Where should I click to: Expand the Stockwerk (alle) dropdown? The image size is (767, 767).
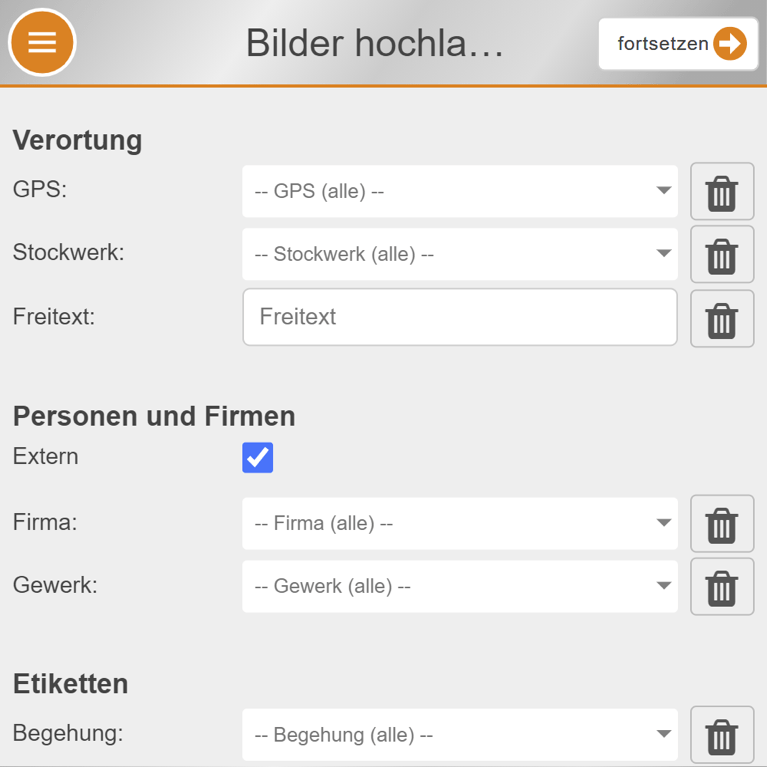coord(460,255)
